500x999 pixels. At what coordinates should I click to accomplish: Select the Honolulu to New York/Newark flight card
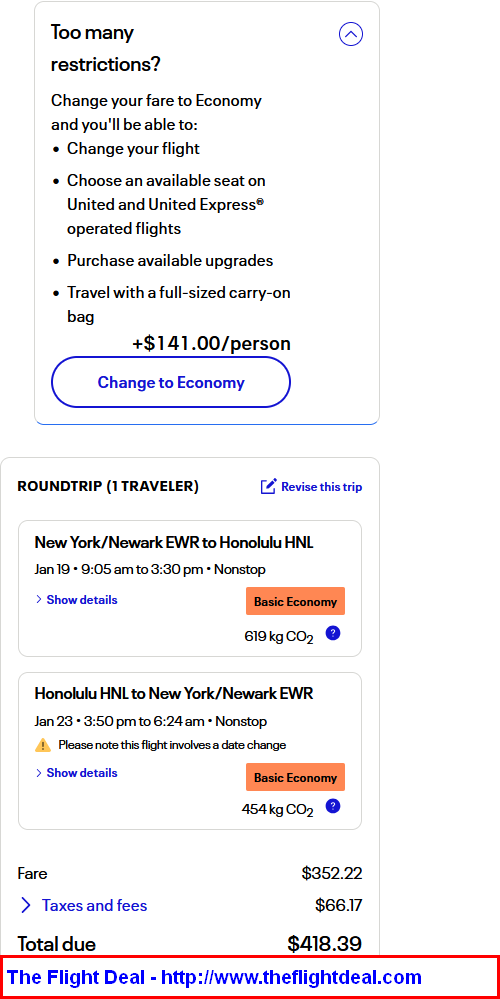(x=190, y=751)
